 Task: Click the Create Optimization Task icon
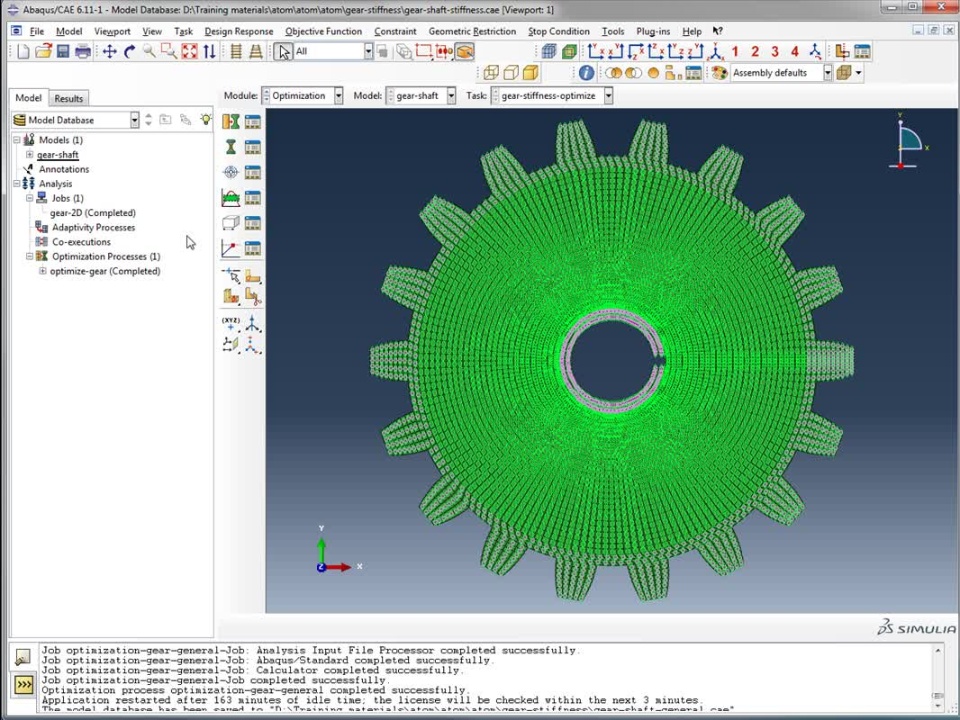[x=231, y=122]
